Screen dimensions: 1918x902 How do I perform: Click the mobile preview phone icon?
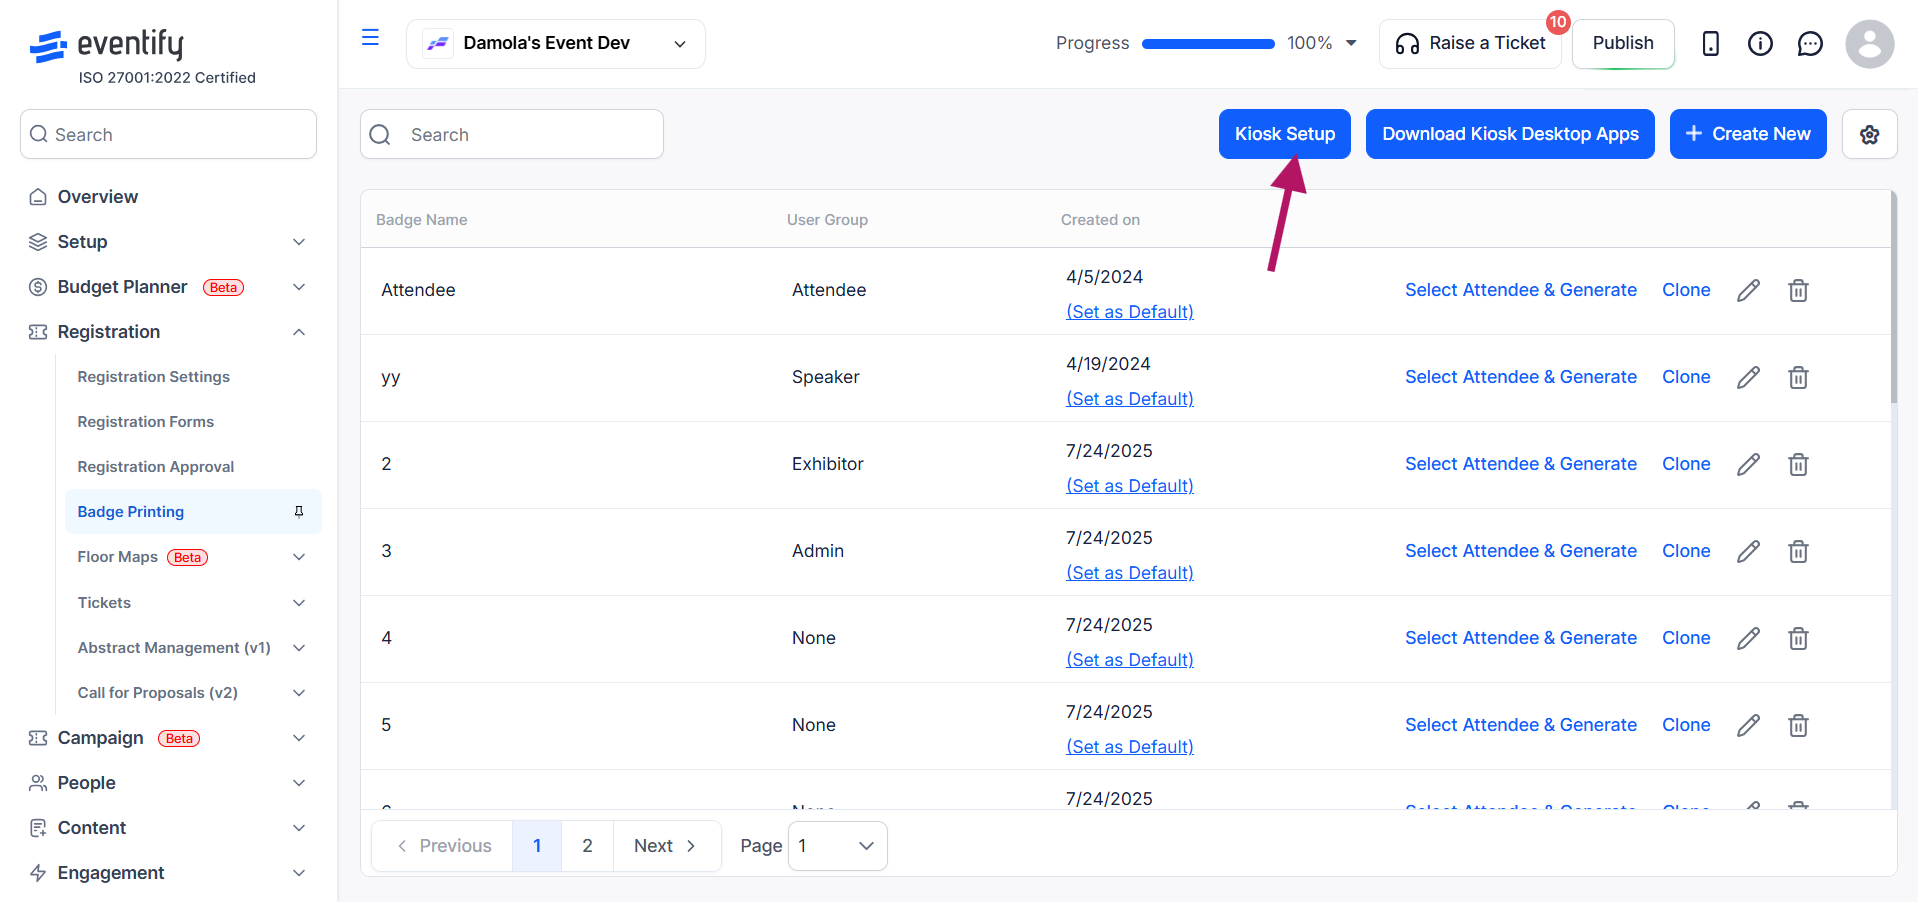click(x=1710, y=44)
